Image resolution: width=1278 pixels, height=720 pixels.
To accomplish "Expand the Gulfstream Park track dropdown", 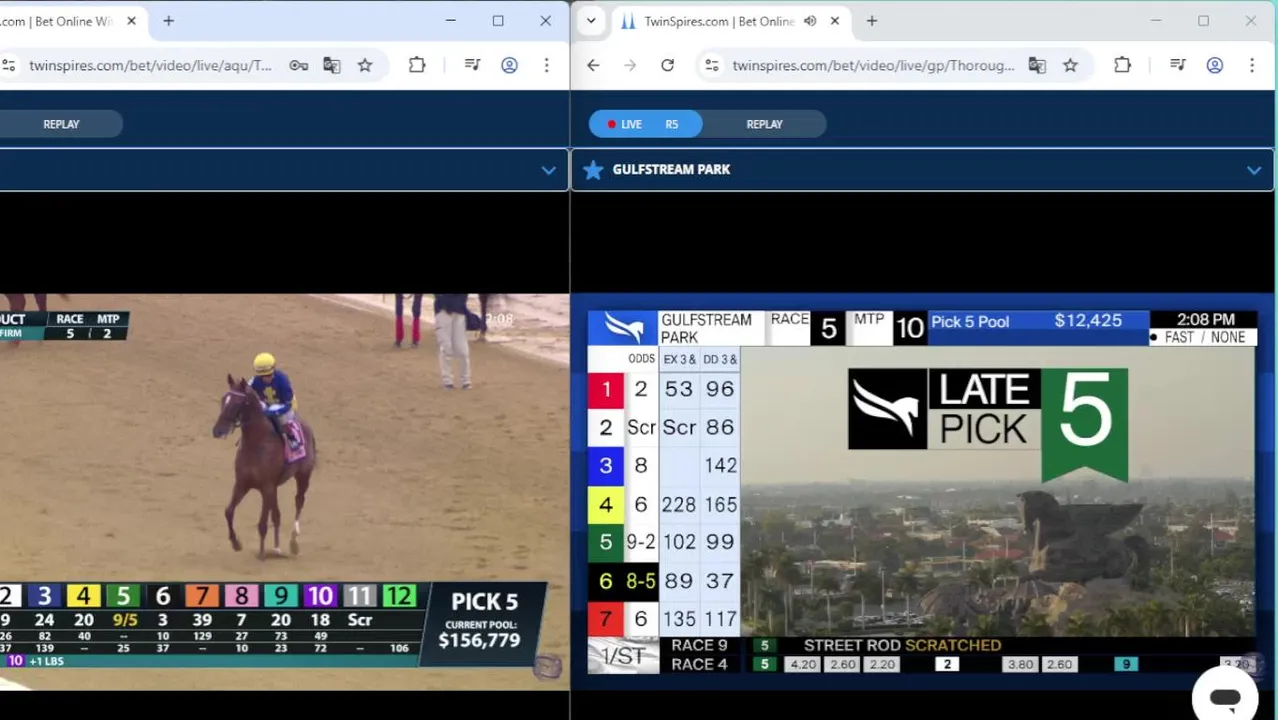I will point(1254,170).
